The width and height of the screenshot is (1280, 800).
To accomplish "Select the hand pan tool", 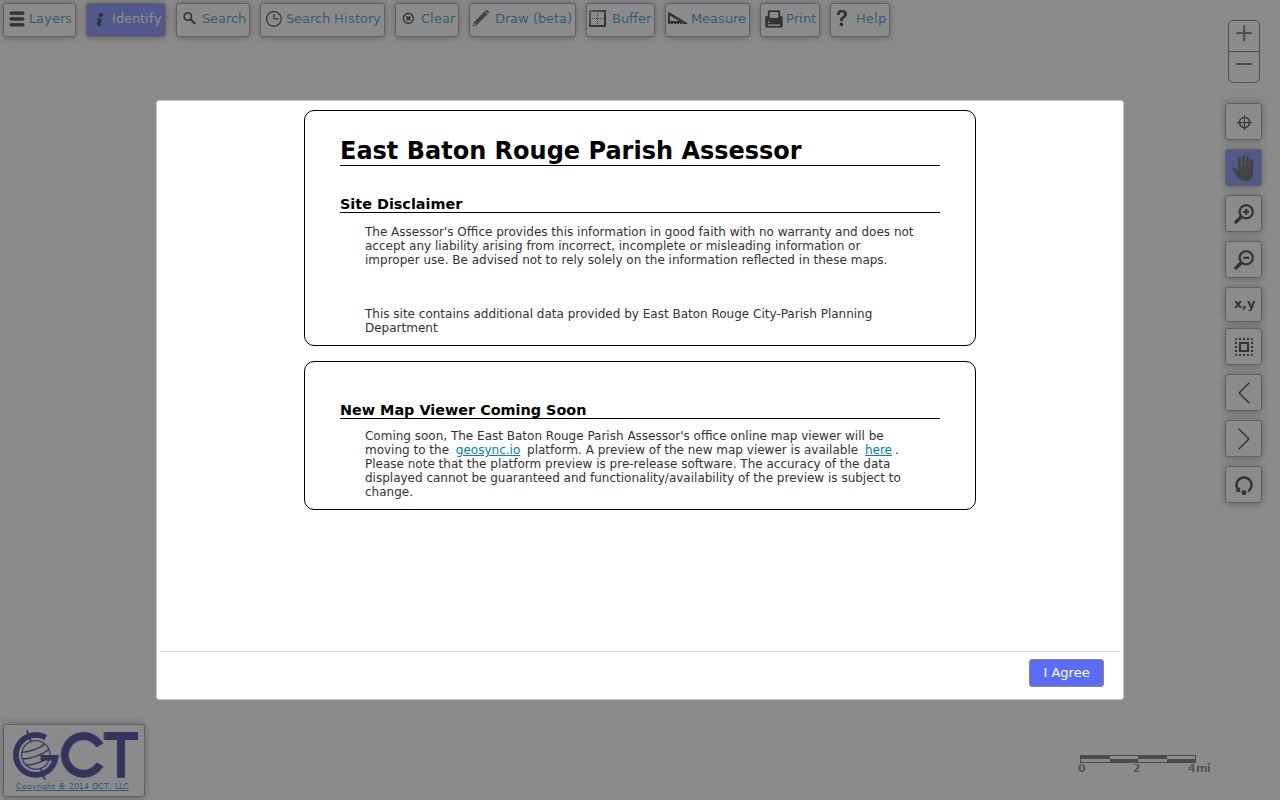I will click(x=1244, y=168).
